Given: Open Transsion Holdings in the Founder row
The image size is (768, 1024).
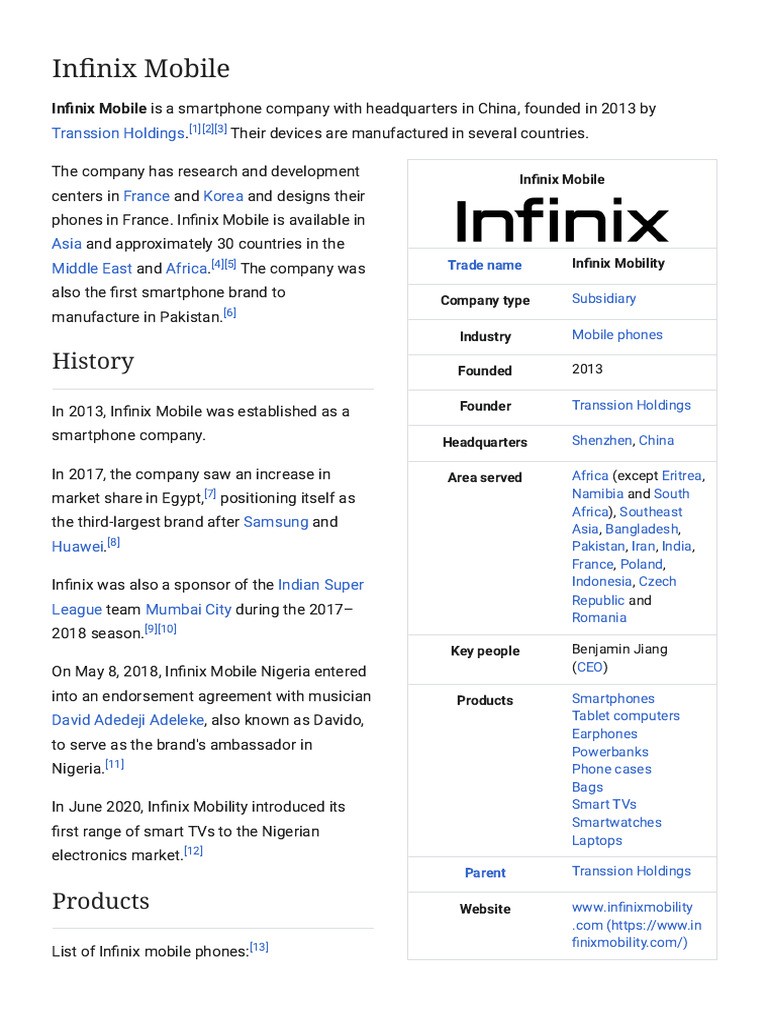Looking at the screenshot, I should pos(632,405).
